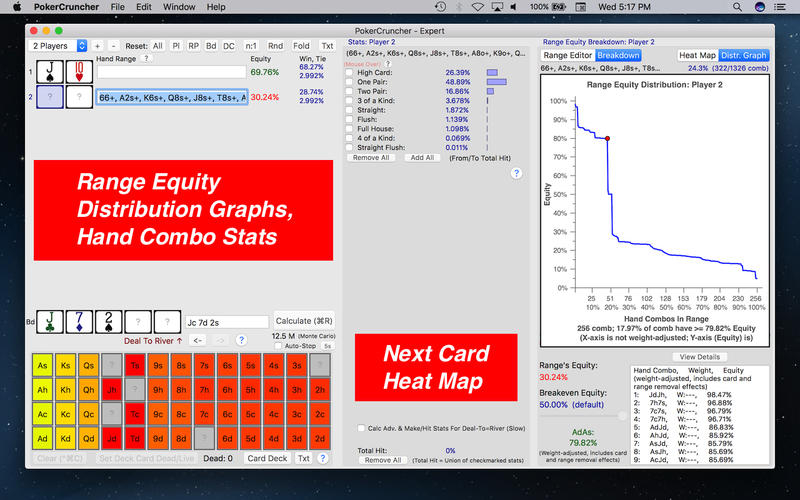Toggle the Auto-Step checkbox
This screenshot has height=500, width=800.
(x=278, y=346)
